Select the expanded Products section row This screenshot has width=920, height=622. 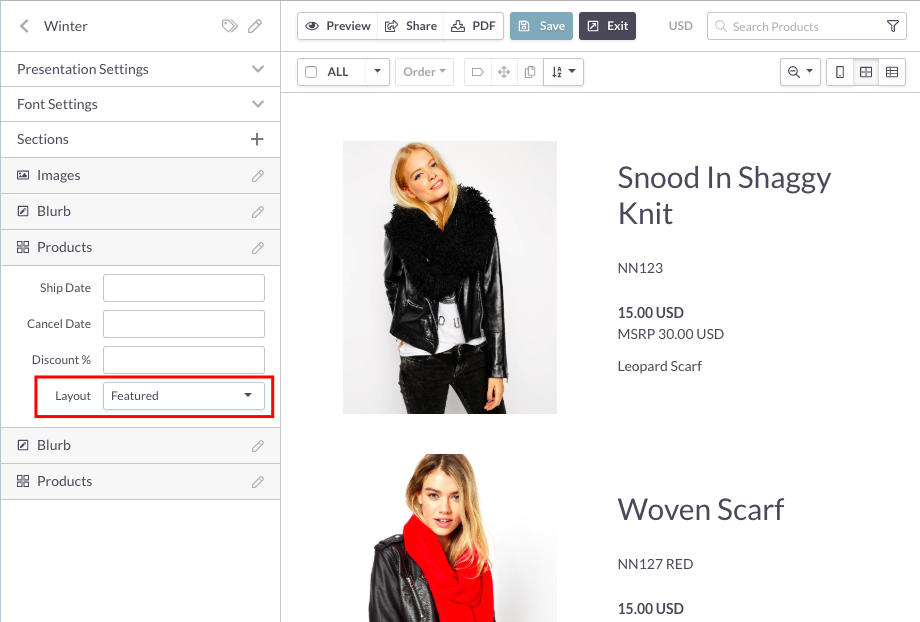pos(140,248)
